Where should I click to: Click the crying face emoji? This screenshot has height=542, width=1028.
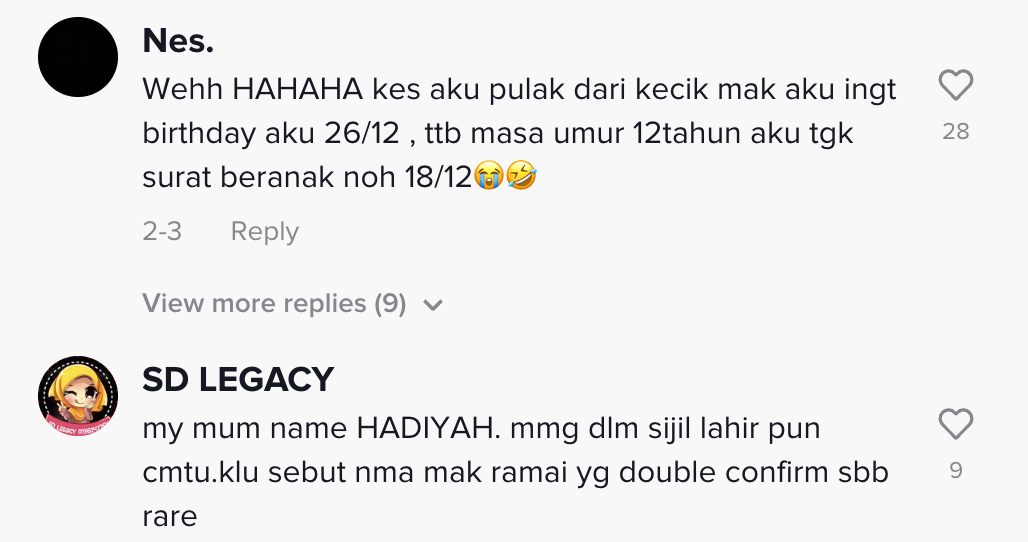488,176
